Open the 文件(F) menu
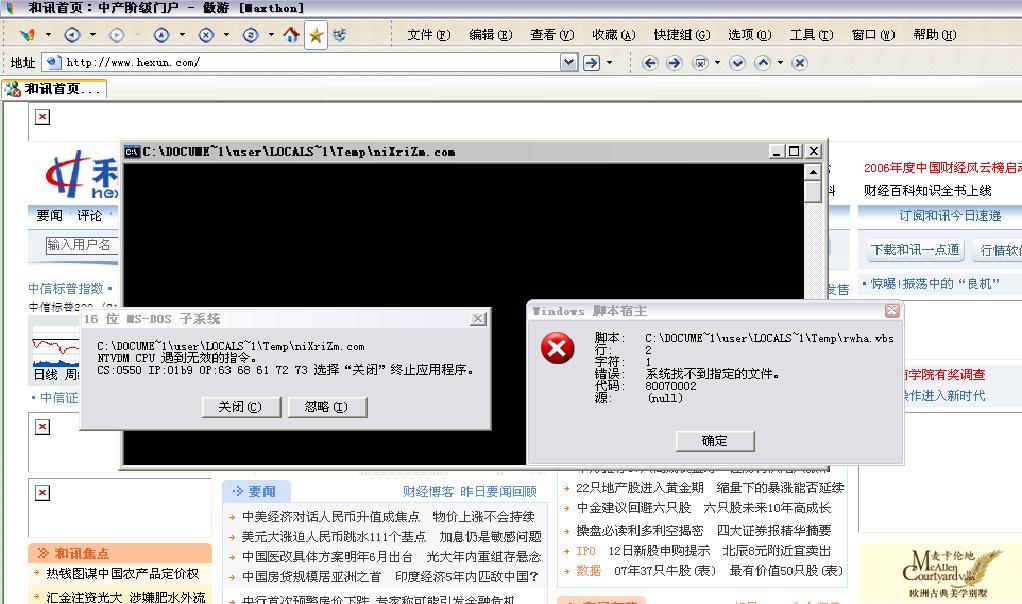The image size is (1022, 604). (x=428, y=35)
